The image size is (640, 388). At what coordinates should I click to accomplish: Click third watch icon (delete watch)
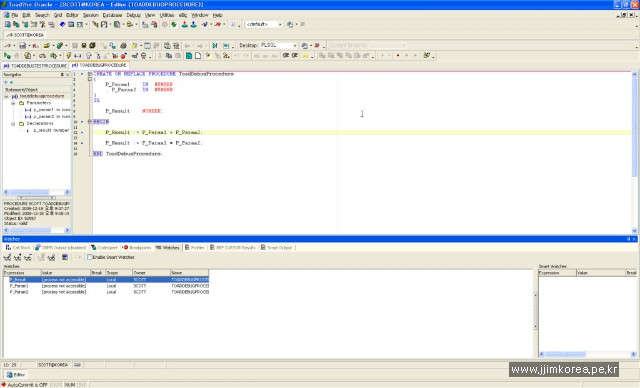28,257
